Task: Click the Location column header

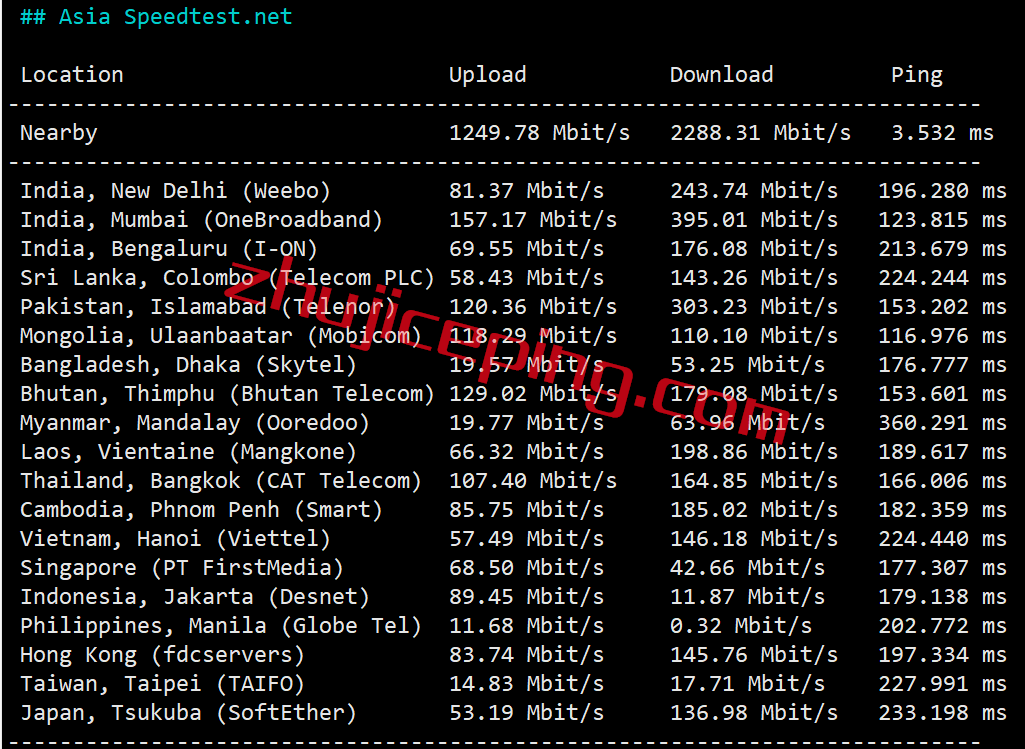Action: tap(72, 75)
